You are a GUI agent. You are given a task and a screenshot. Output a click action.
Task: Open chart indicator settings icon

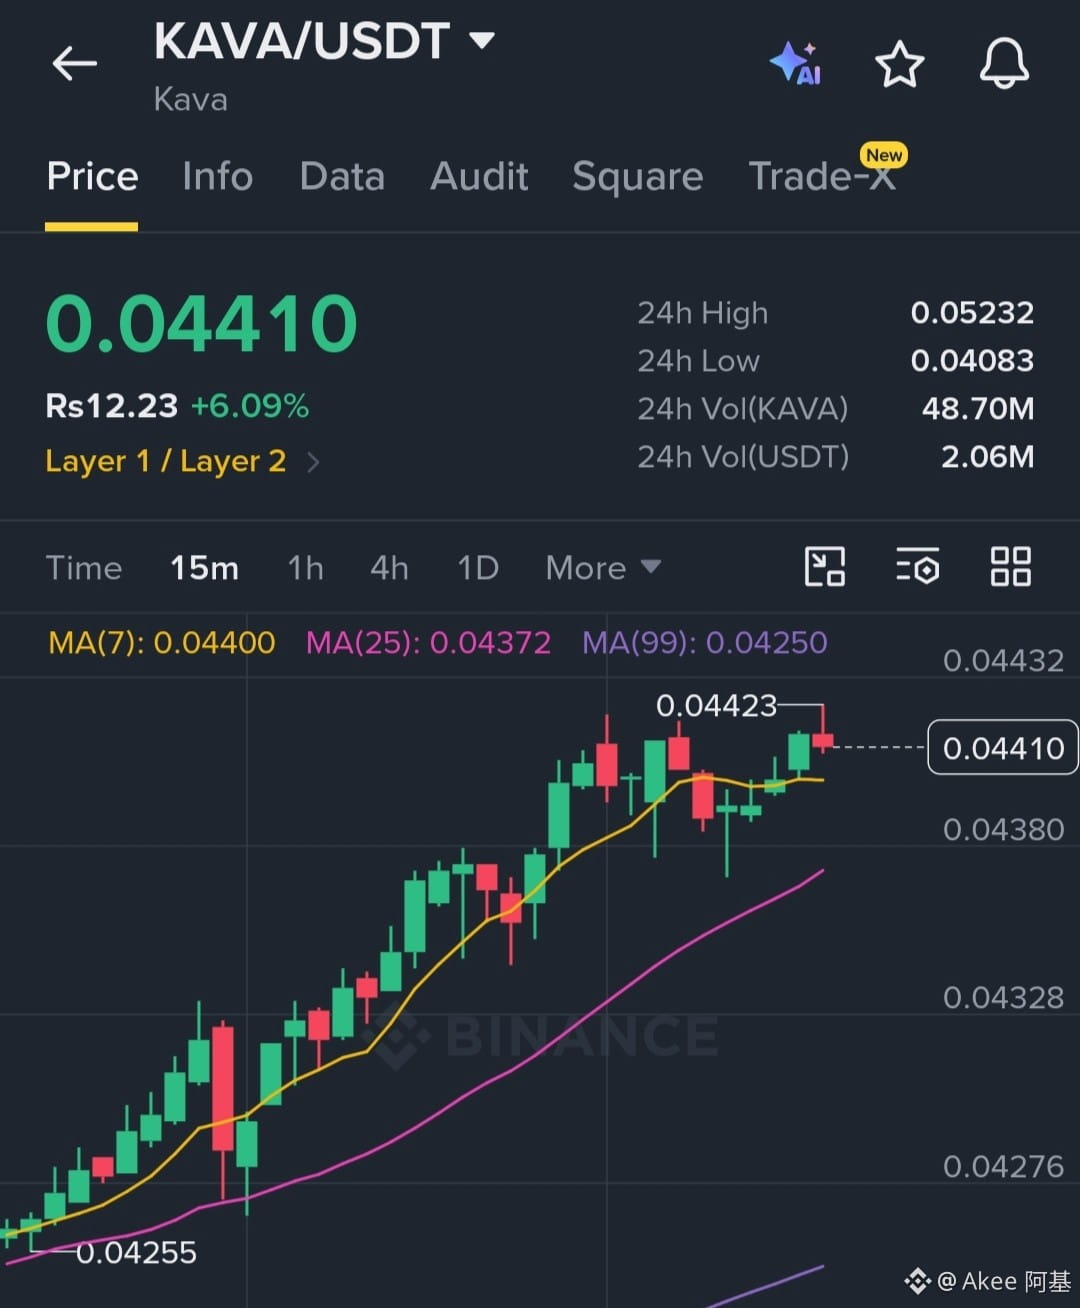(917, 566)
